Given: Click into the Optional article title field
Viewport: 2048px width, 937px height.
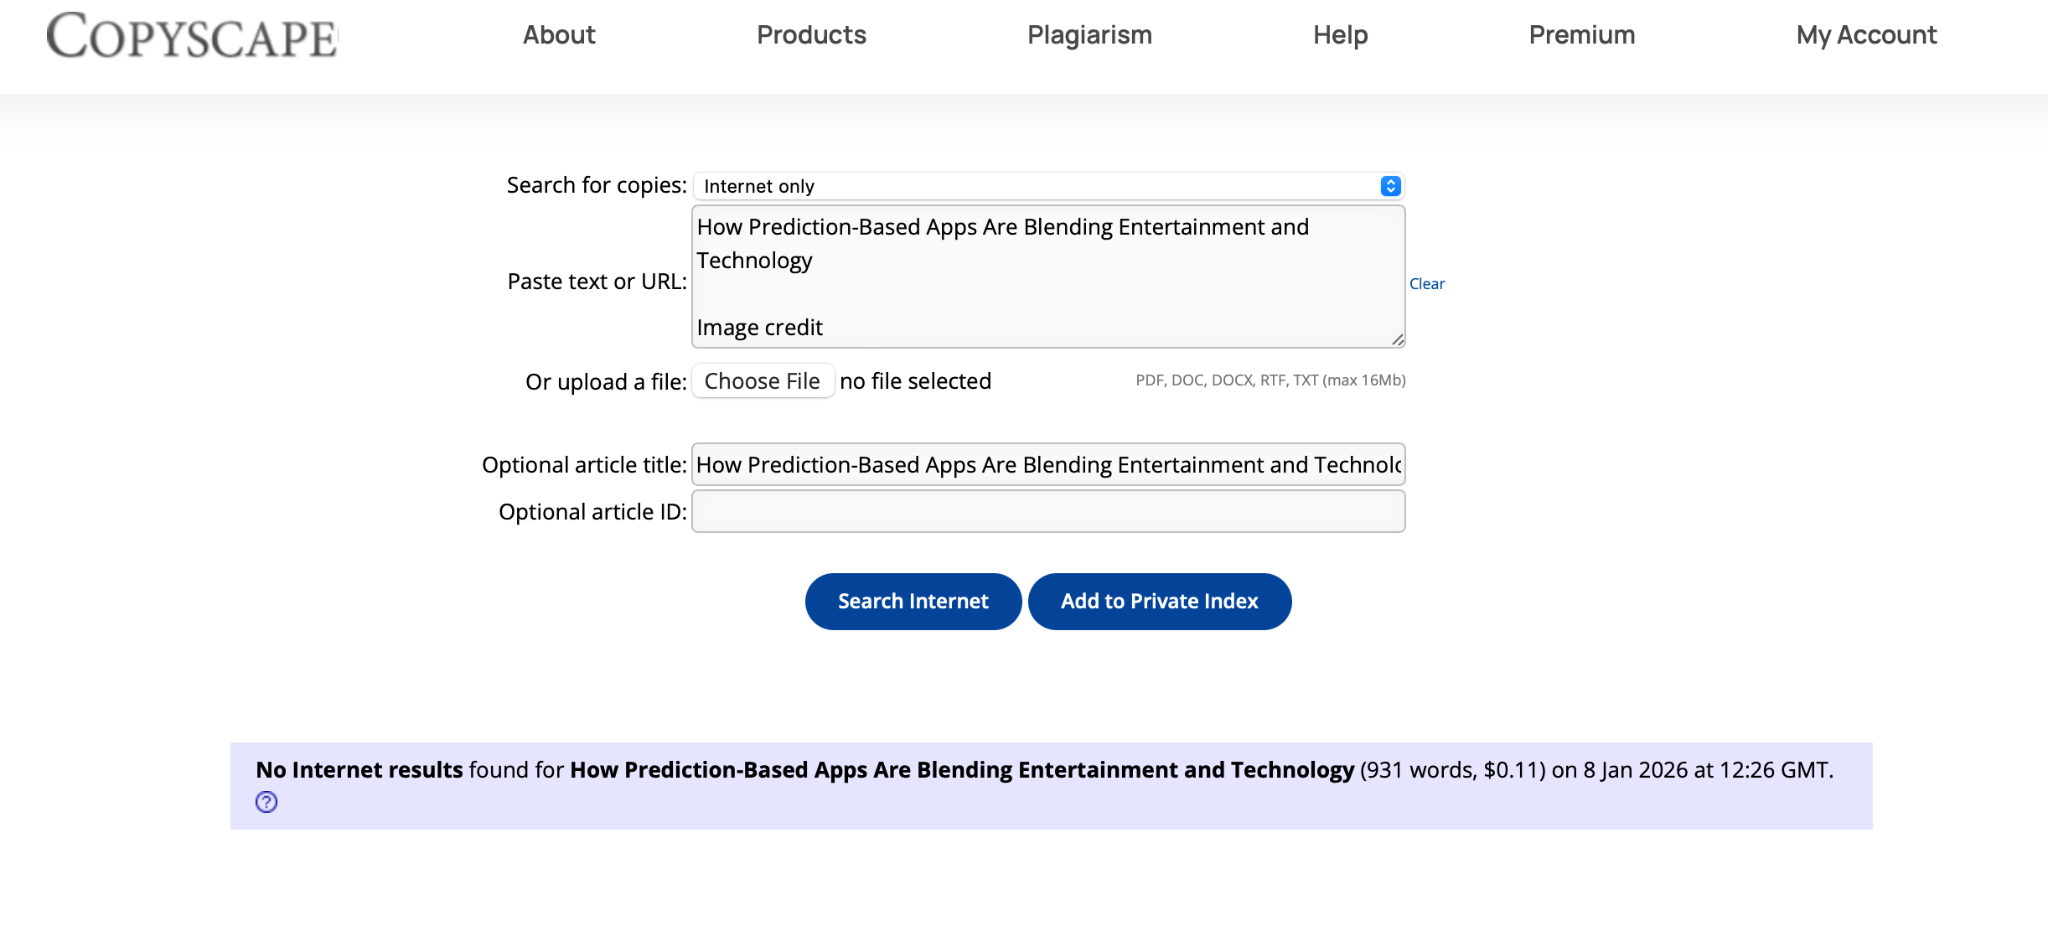Looking at the screenshot, I should pyautogui.click(x=1047, y=465).
